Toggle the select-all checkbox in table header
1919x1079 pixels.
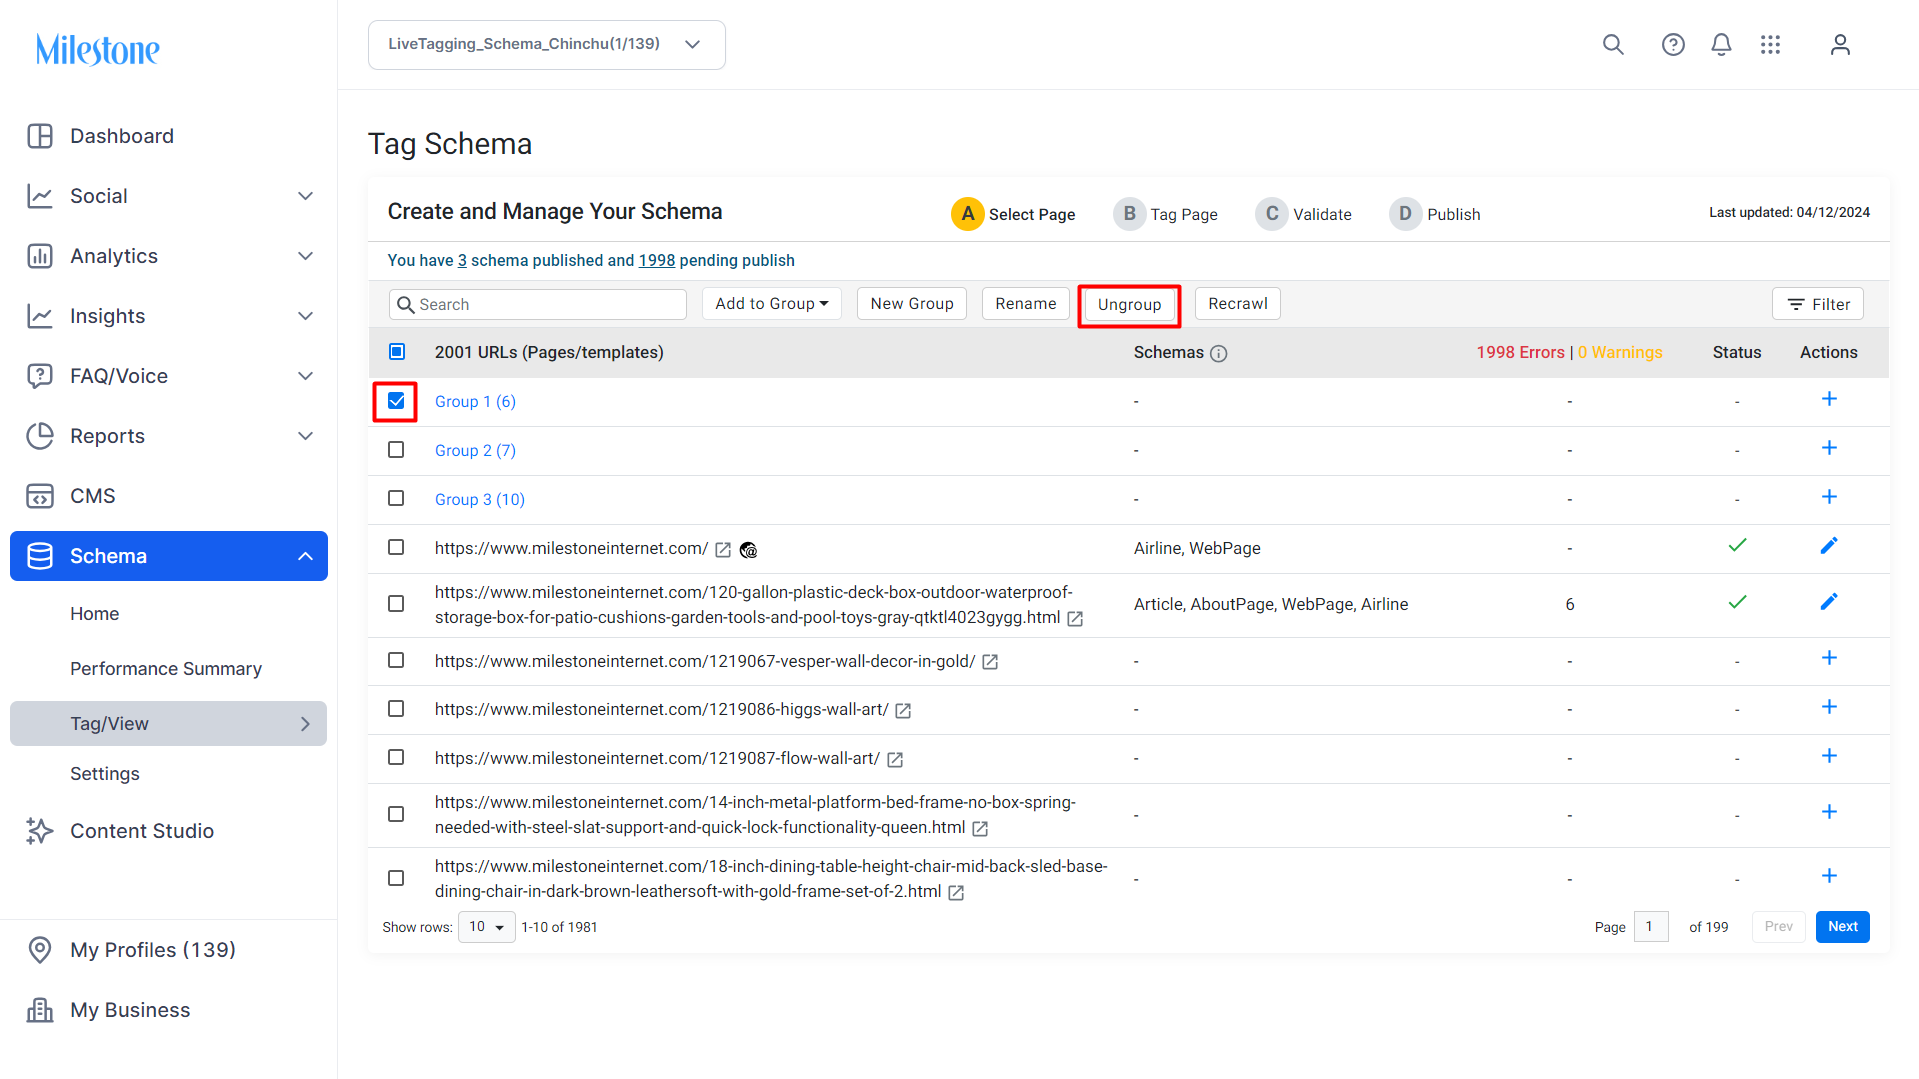(x=397, y=352)
